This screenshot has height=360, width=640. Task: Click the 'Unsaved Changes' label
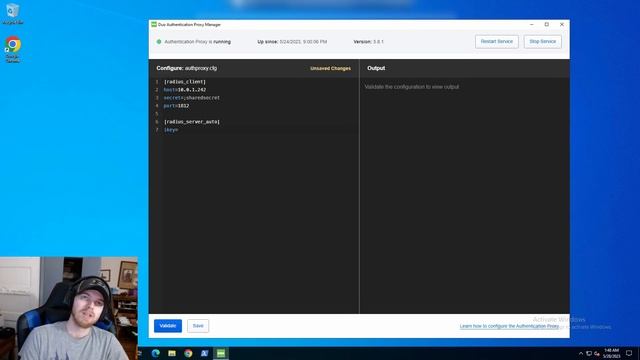330,69
